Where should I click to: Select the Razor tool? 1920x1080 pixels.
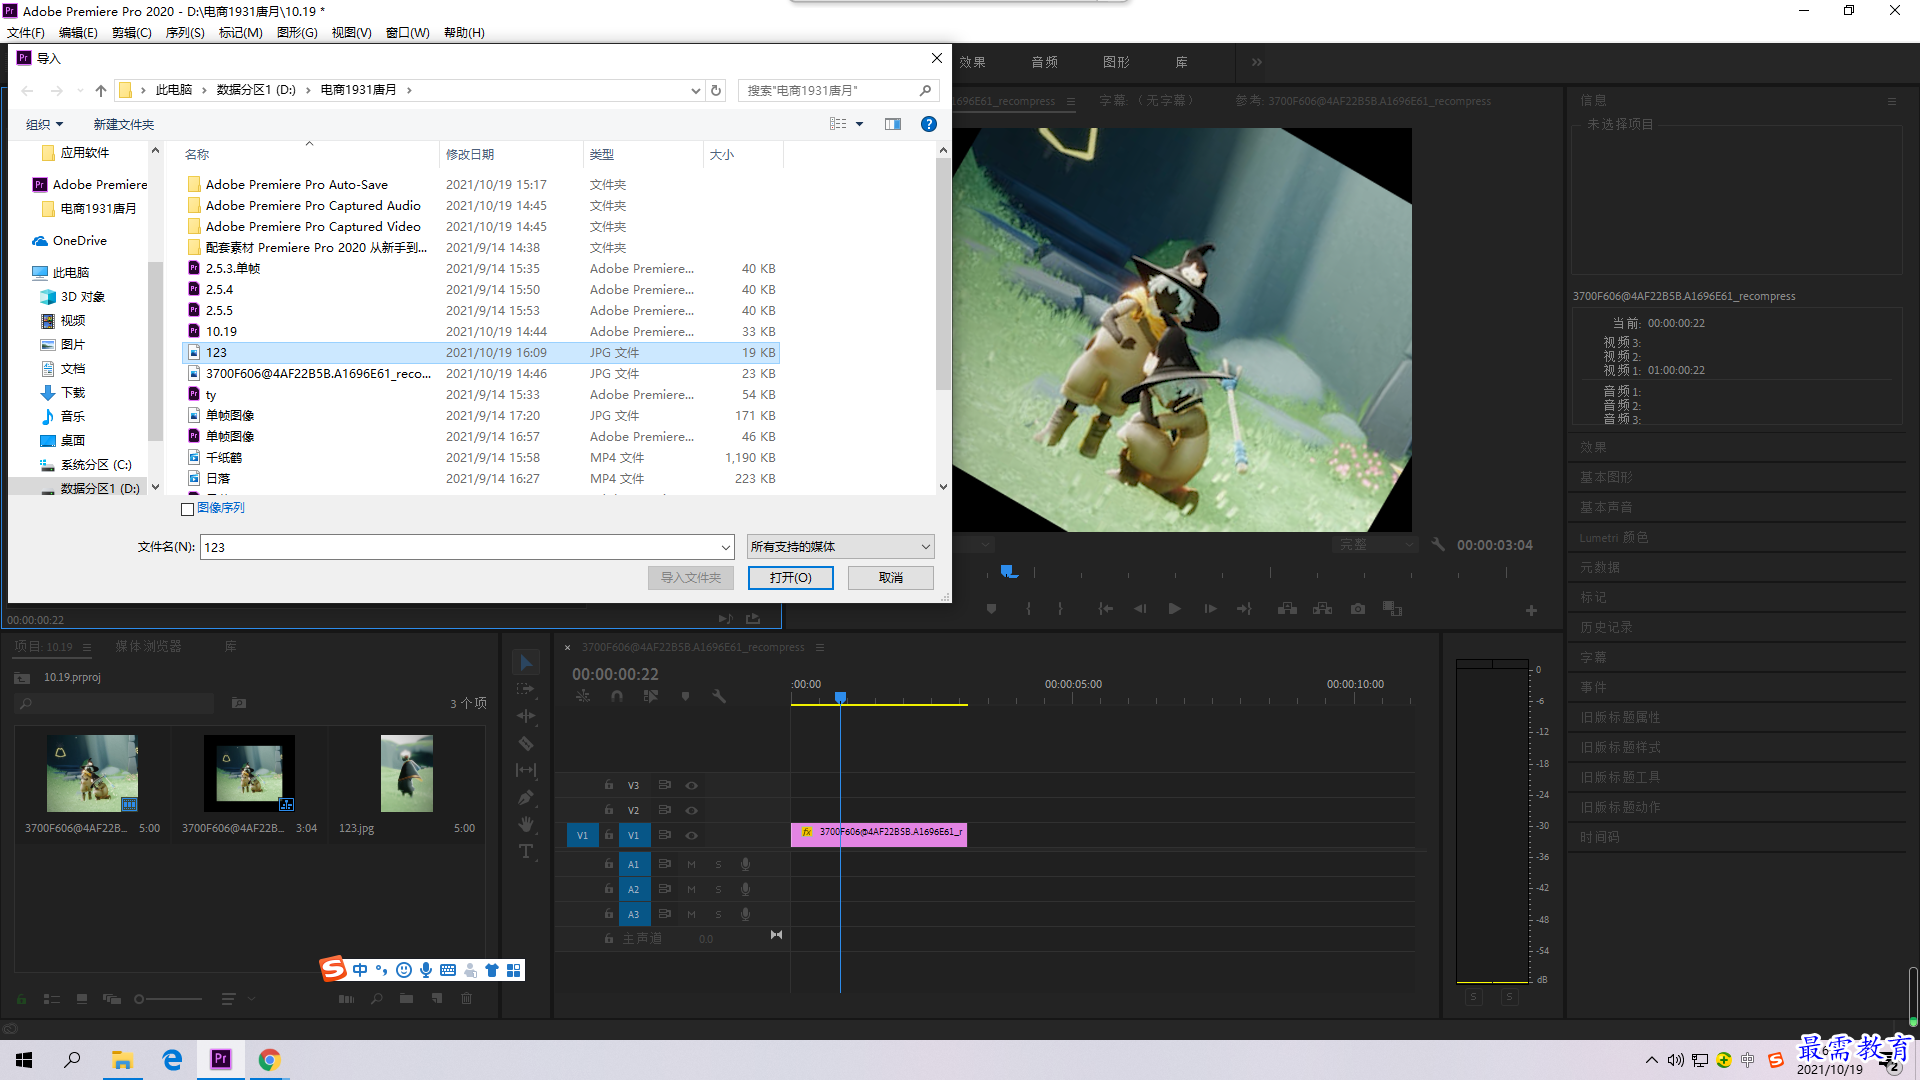pyautogui.click(x=526, y=743)
